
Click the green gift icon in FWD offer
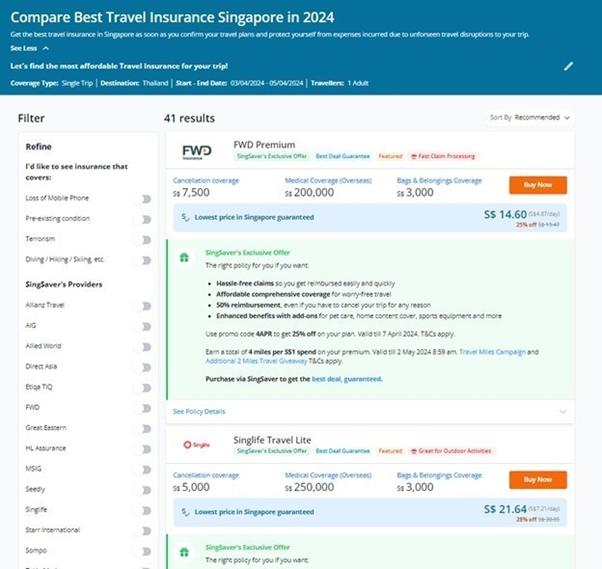(183, 256)
